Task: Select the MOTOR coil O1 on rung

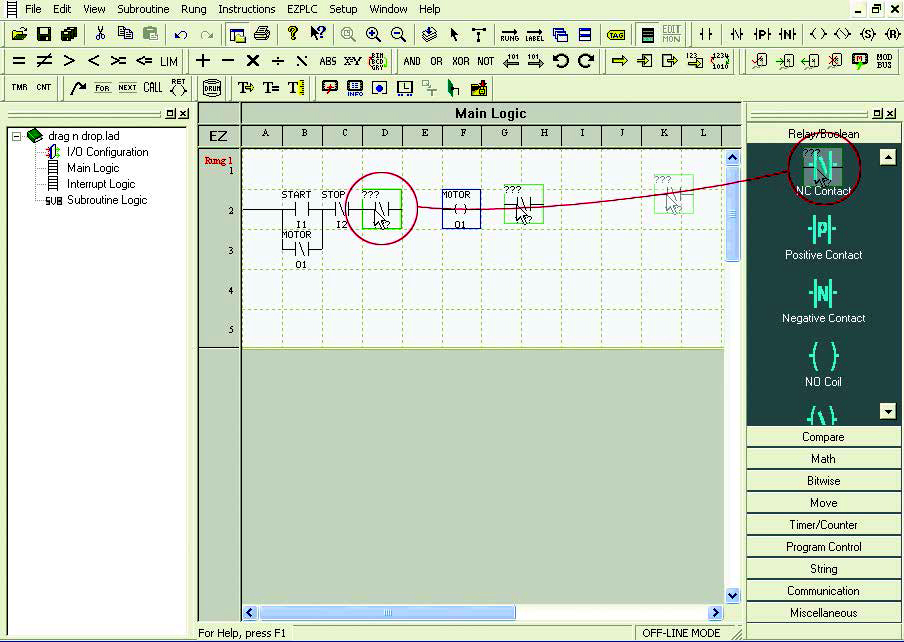Action: pos(460,210)
